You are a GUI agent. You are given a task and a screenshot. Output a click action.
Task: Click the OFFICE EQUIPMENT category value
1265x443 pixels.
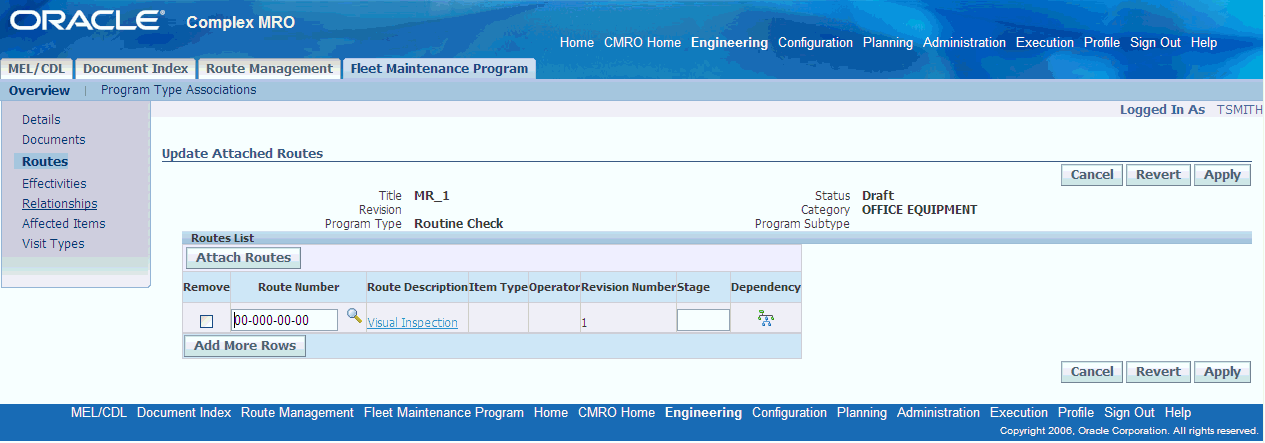click(919, 210)
